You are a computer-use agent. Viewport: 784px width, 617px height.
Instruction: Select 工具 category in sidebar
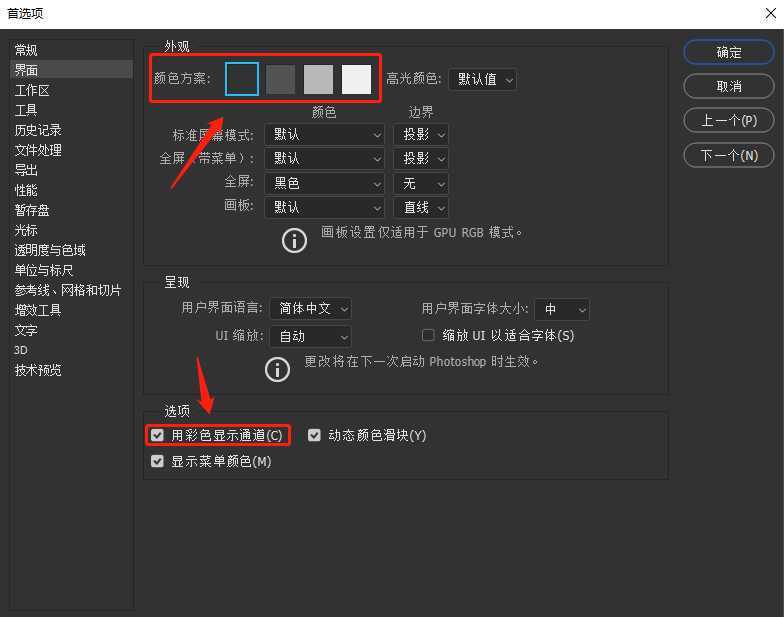71,110
